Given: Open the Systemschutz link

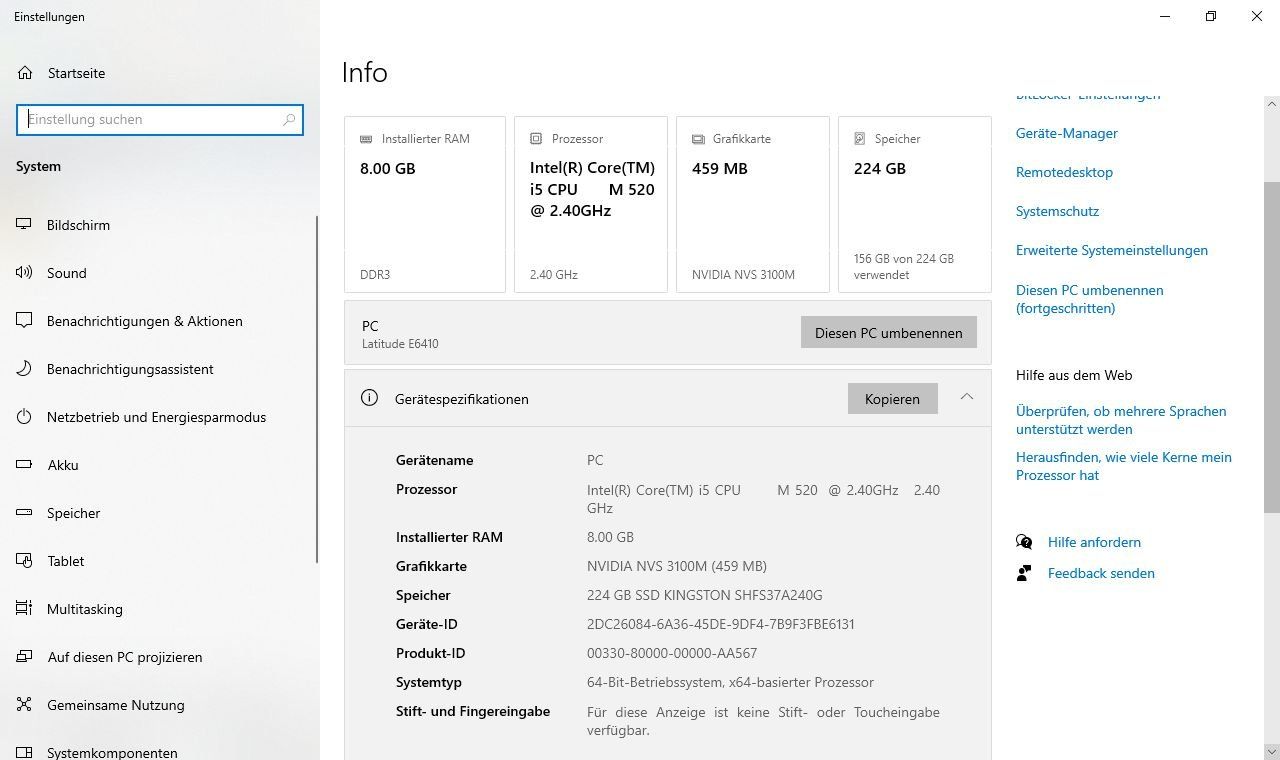Looking at the screenshot, I should coord(1057,211).
